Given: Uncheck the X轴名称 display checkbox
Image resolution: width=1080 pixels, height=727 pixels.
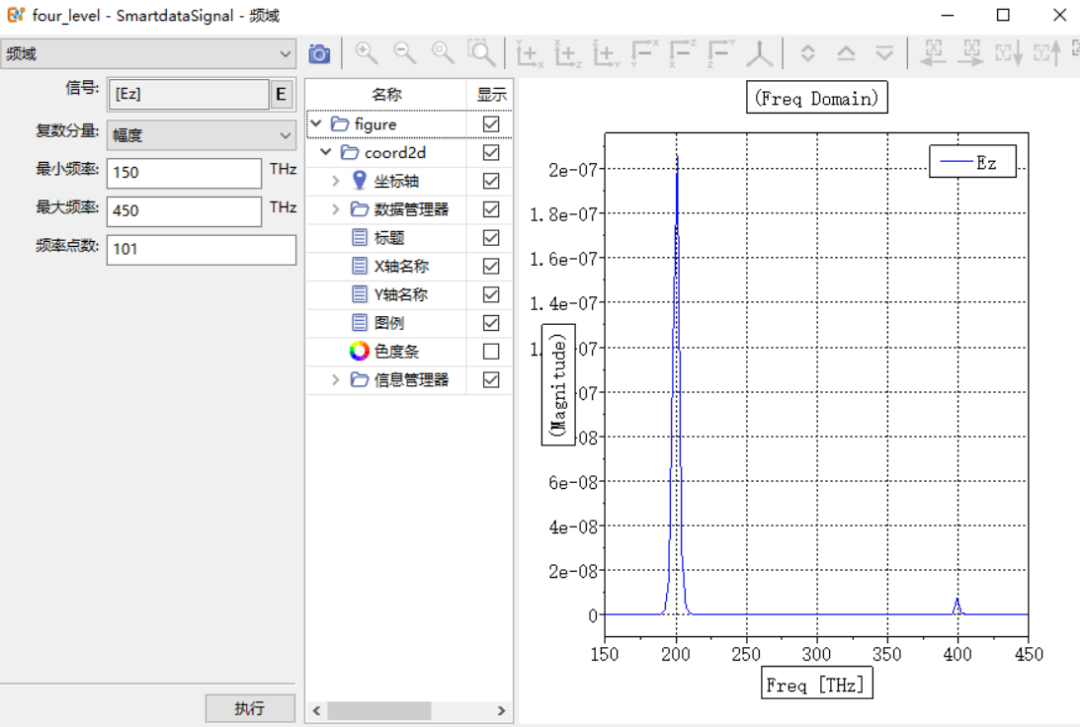Looking at the screenshot, I should coord(491,266).
